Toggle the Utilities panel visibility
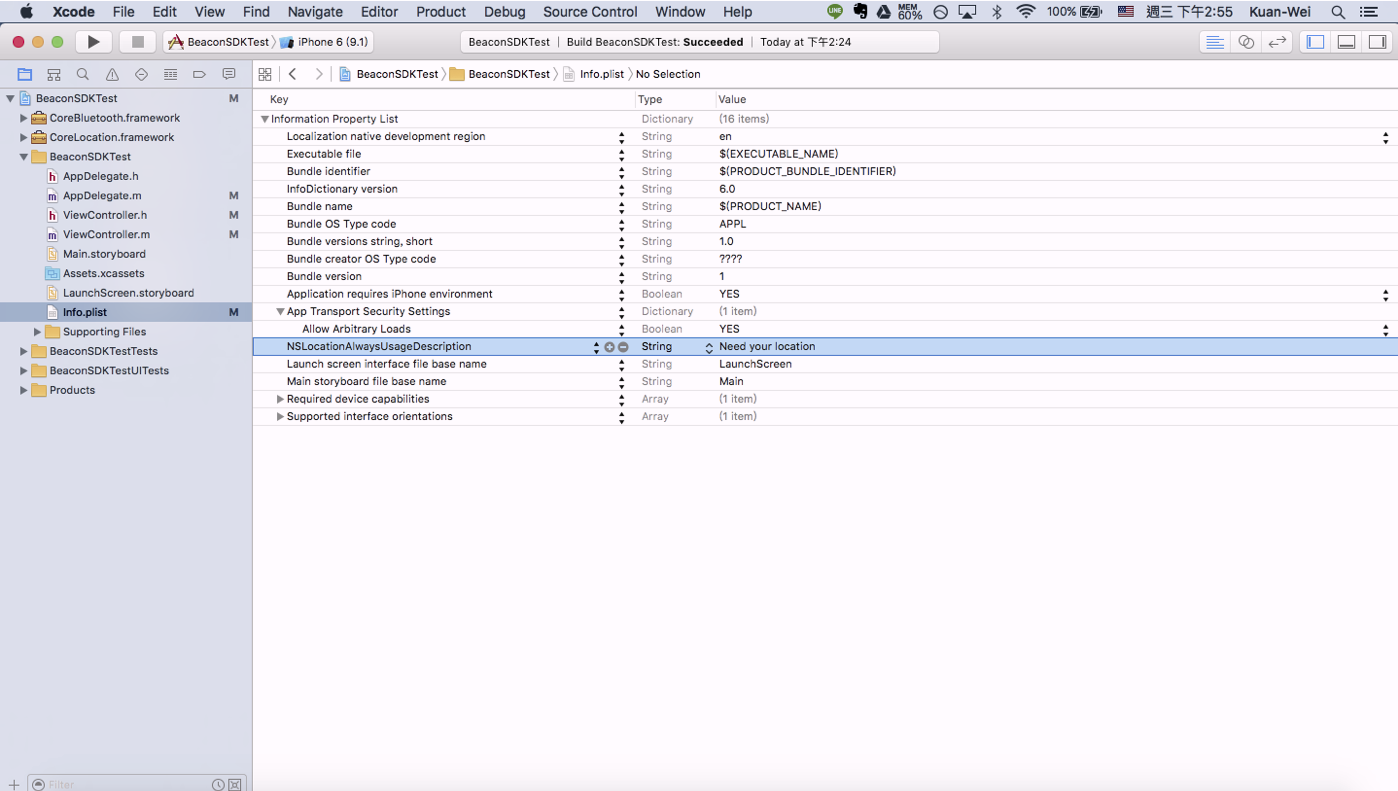 (1377, 42)
